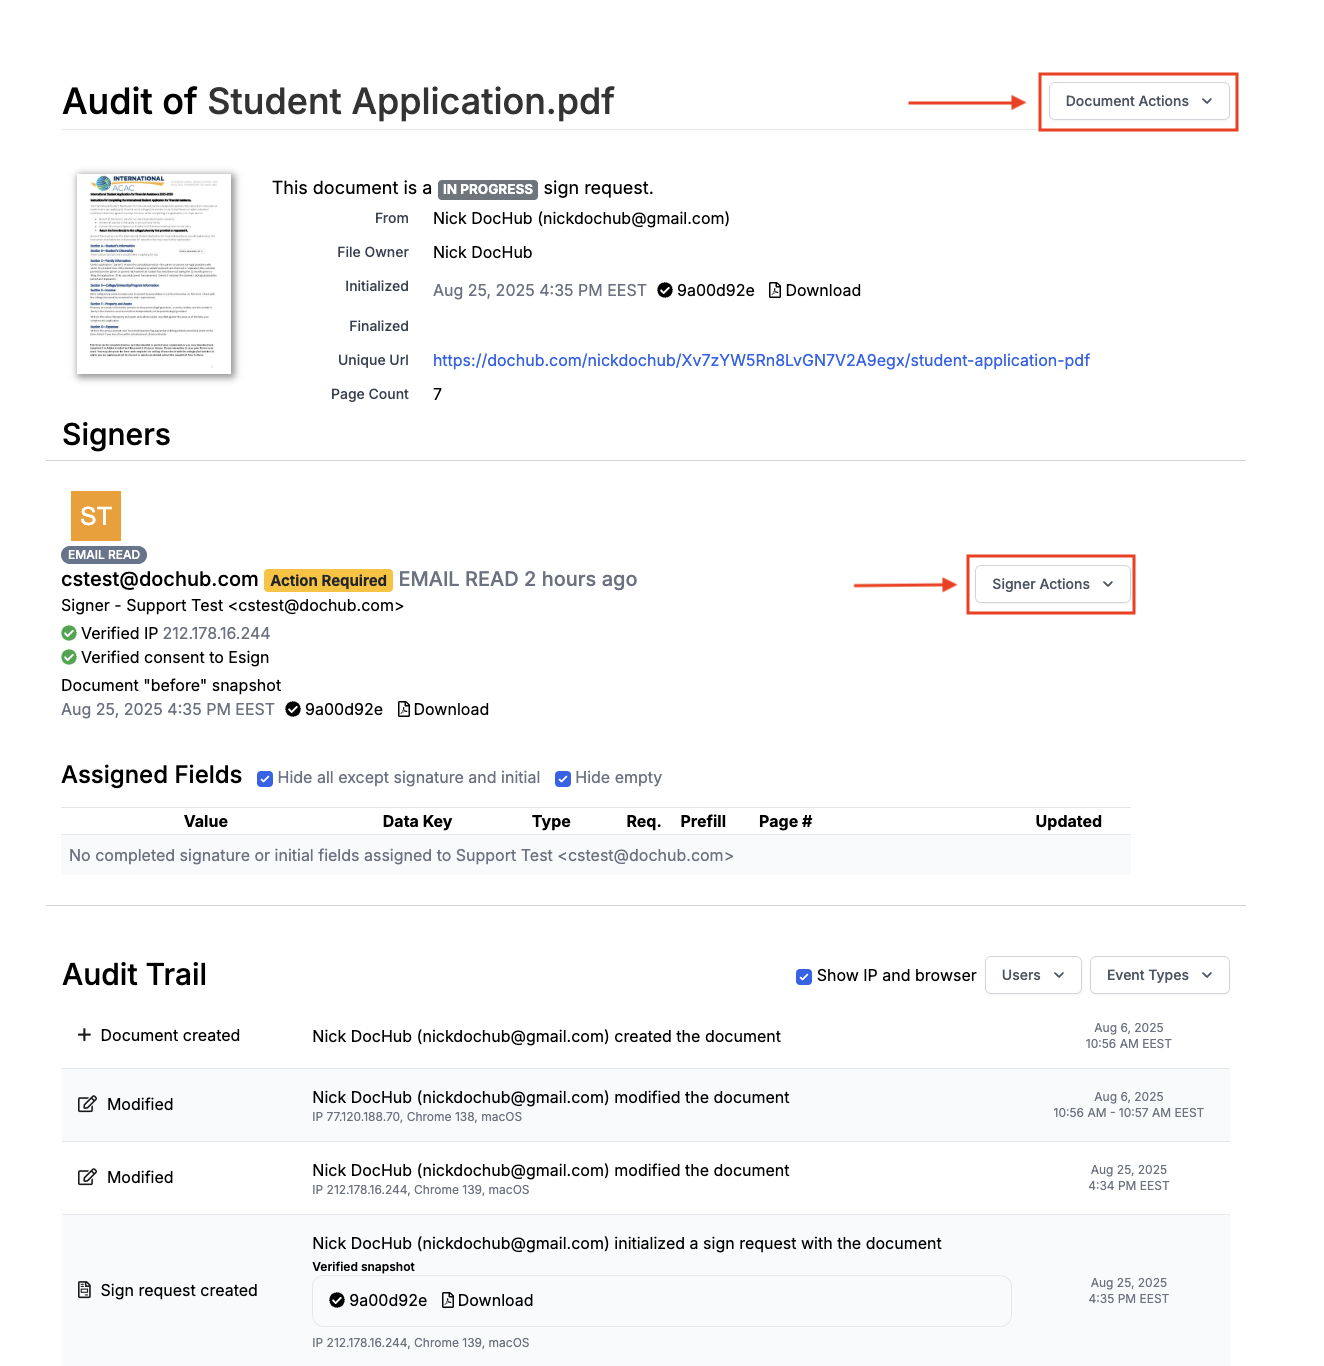Image resolution: width=1324 pixels, height=1366 pixels.
Task: Click the document icon beside Sign request created
Action: click(x=85, y=1290)
